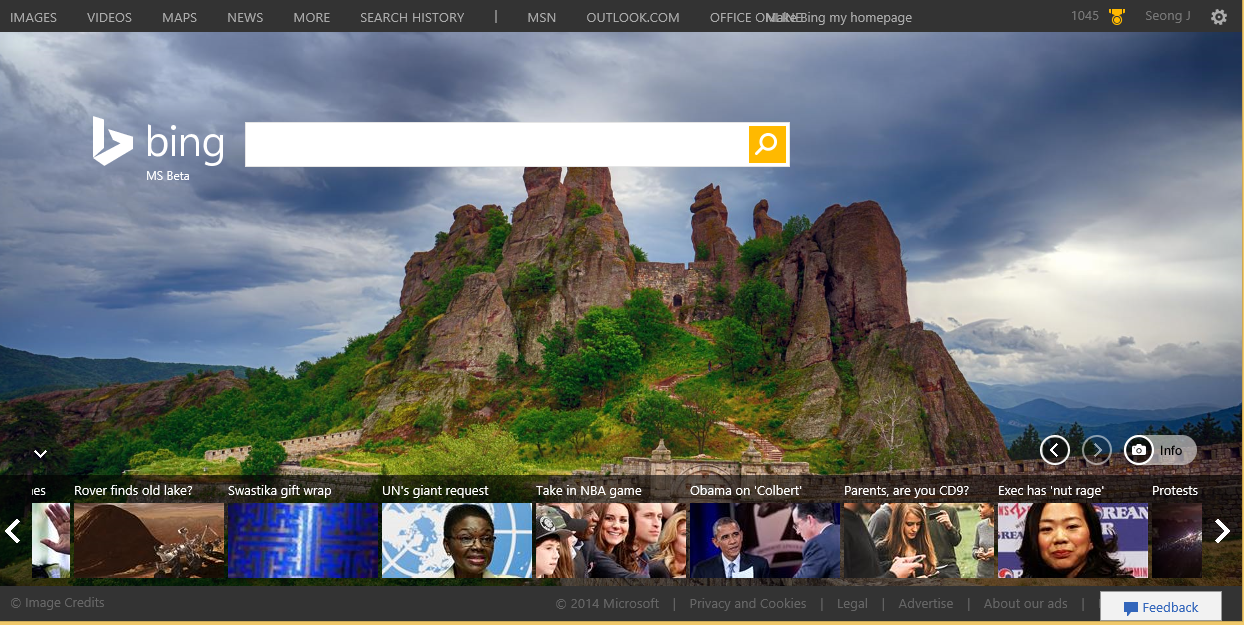Image resolution: width=1244 pixels, height=625 pixels.
Task: Open the Privacy and Cookies link
Action: coord(747,603)
